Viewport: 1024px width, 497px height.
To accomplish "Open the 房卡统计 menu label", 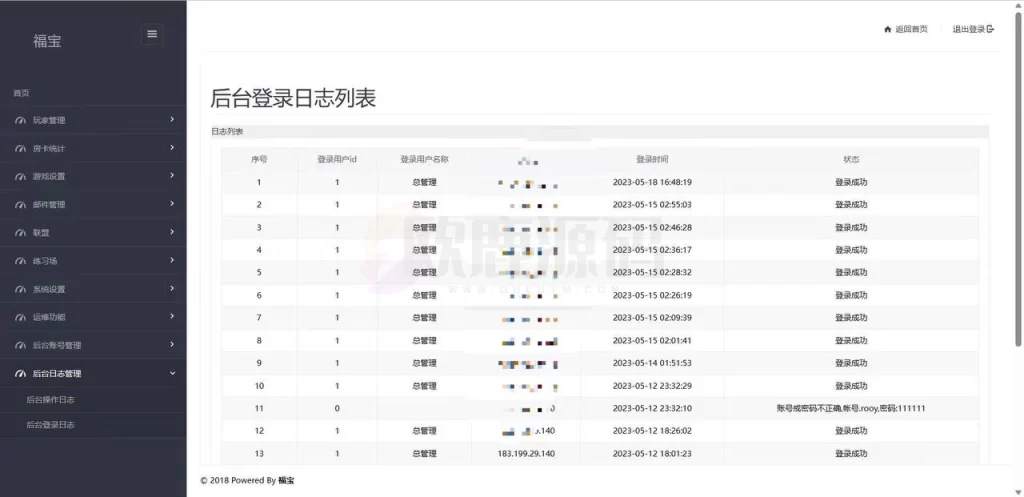I will point(49,148).
